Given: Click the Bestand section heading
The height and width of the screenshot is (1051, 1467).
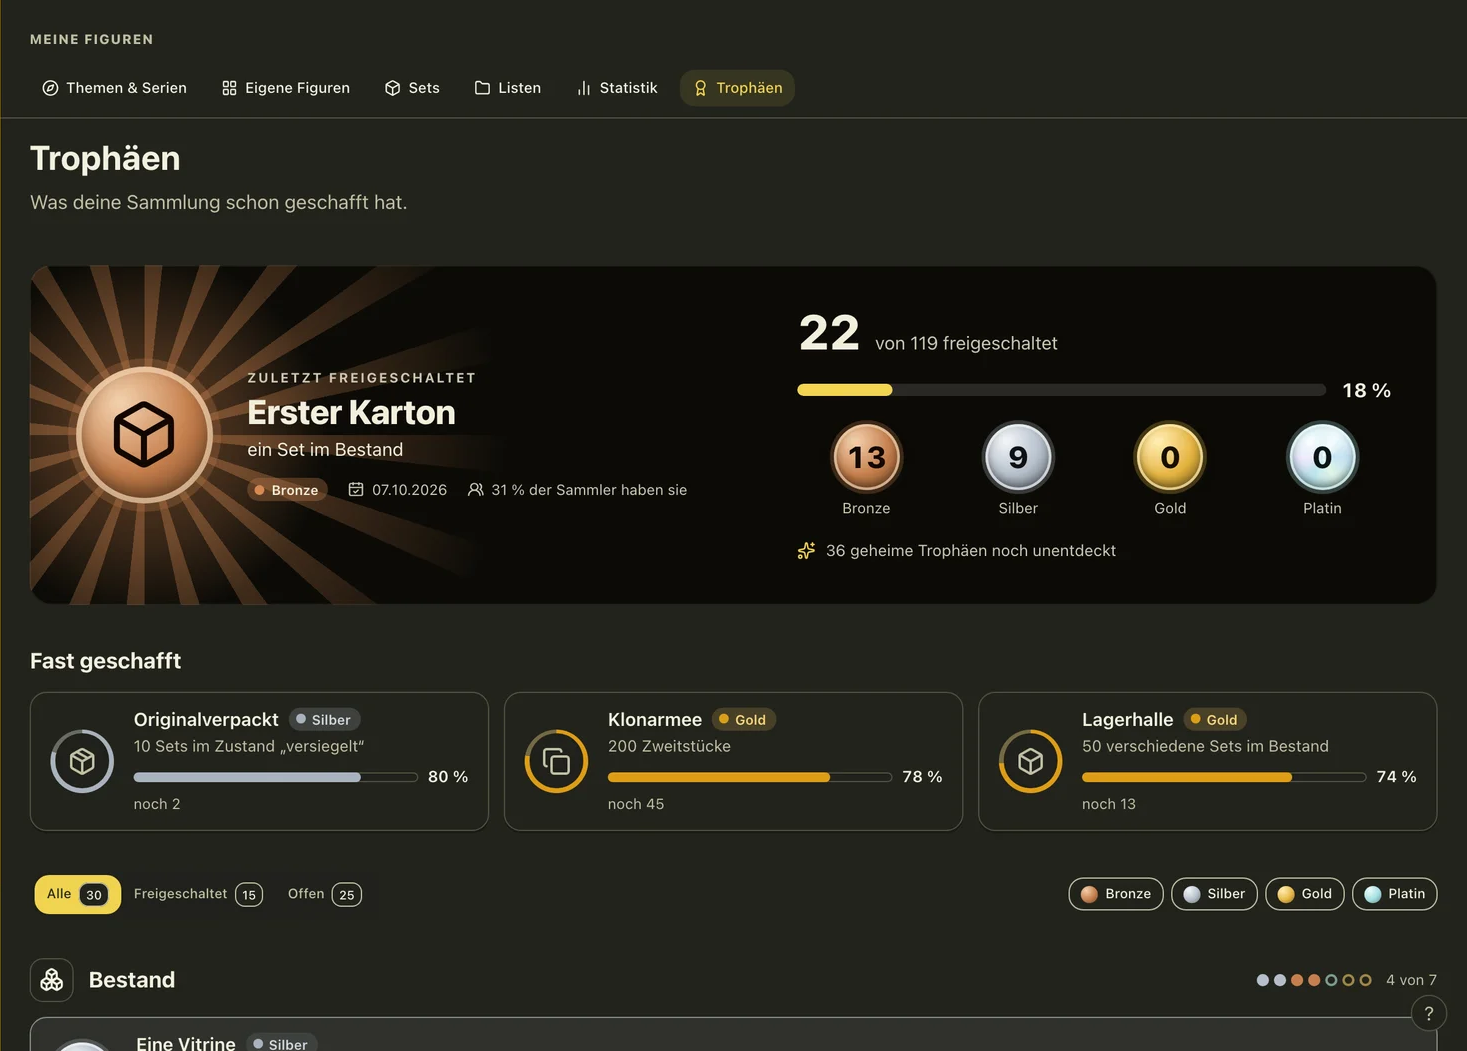Looking at the screenshot, I should tap(132, 980).
